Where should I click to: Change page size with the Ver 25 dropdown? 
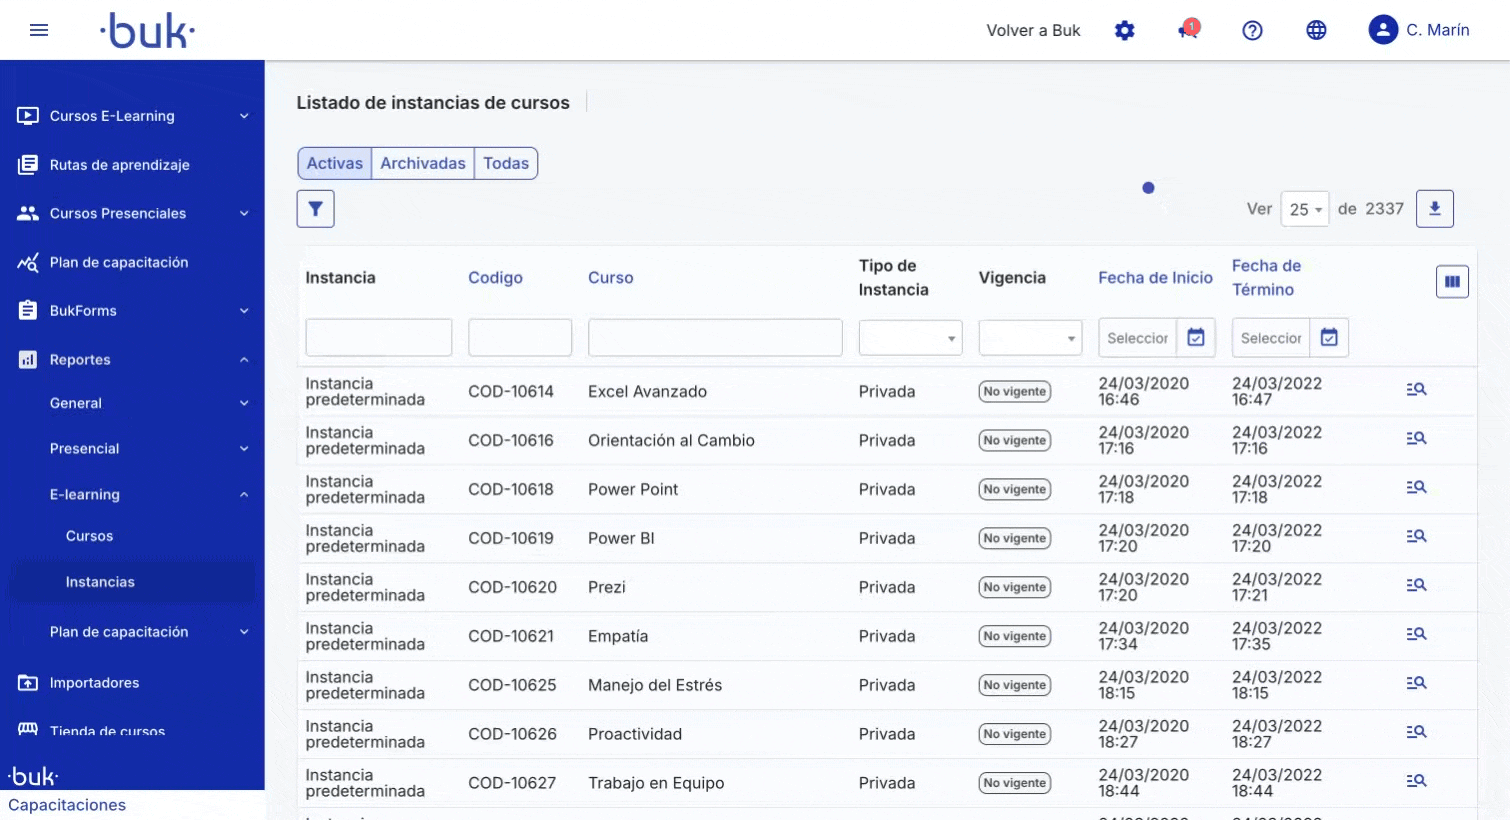[1305, 208]
